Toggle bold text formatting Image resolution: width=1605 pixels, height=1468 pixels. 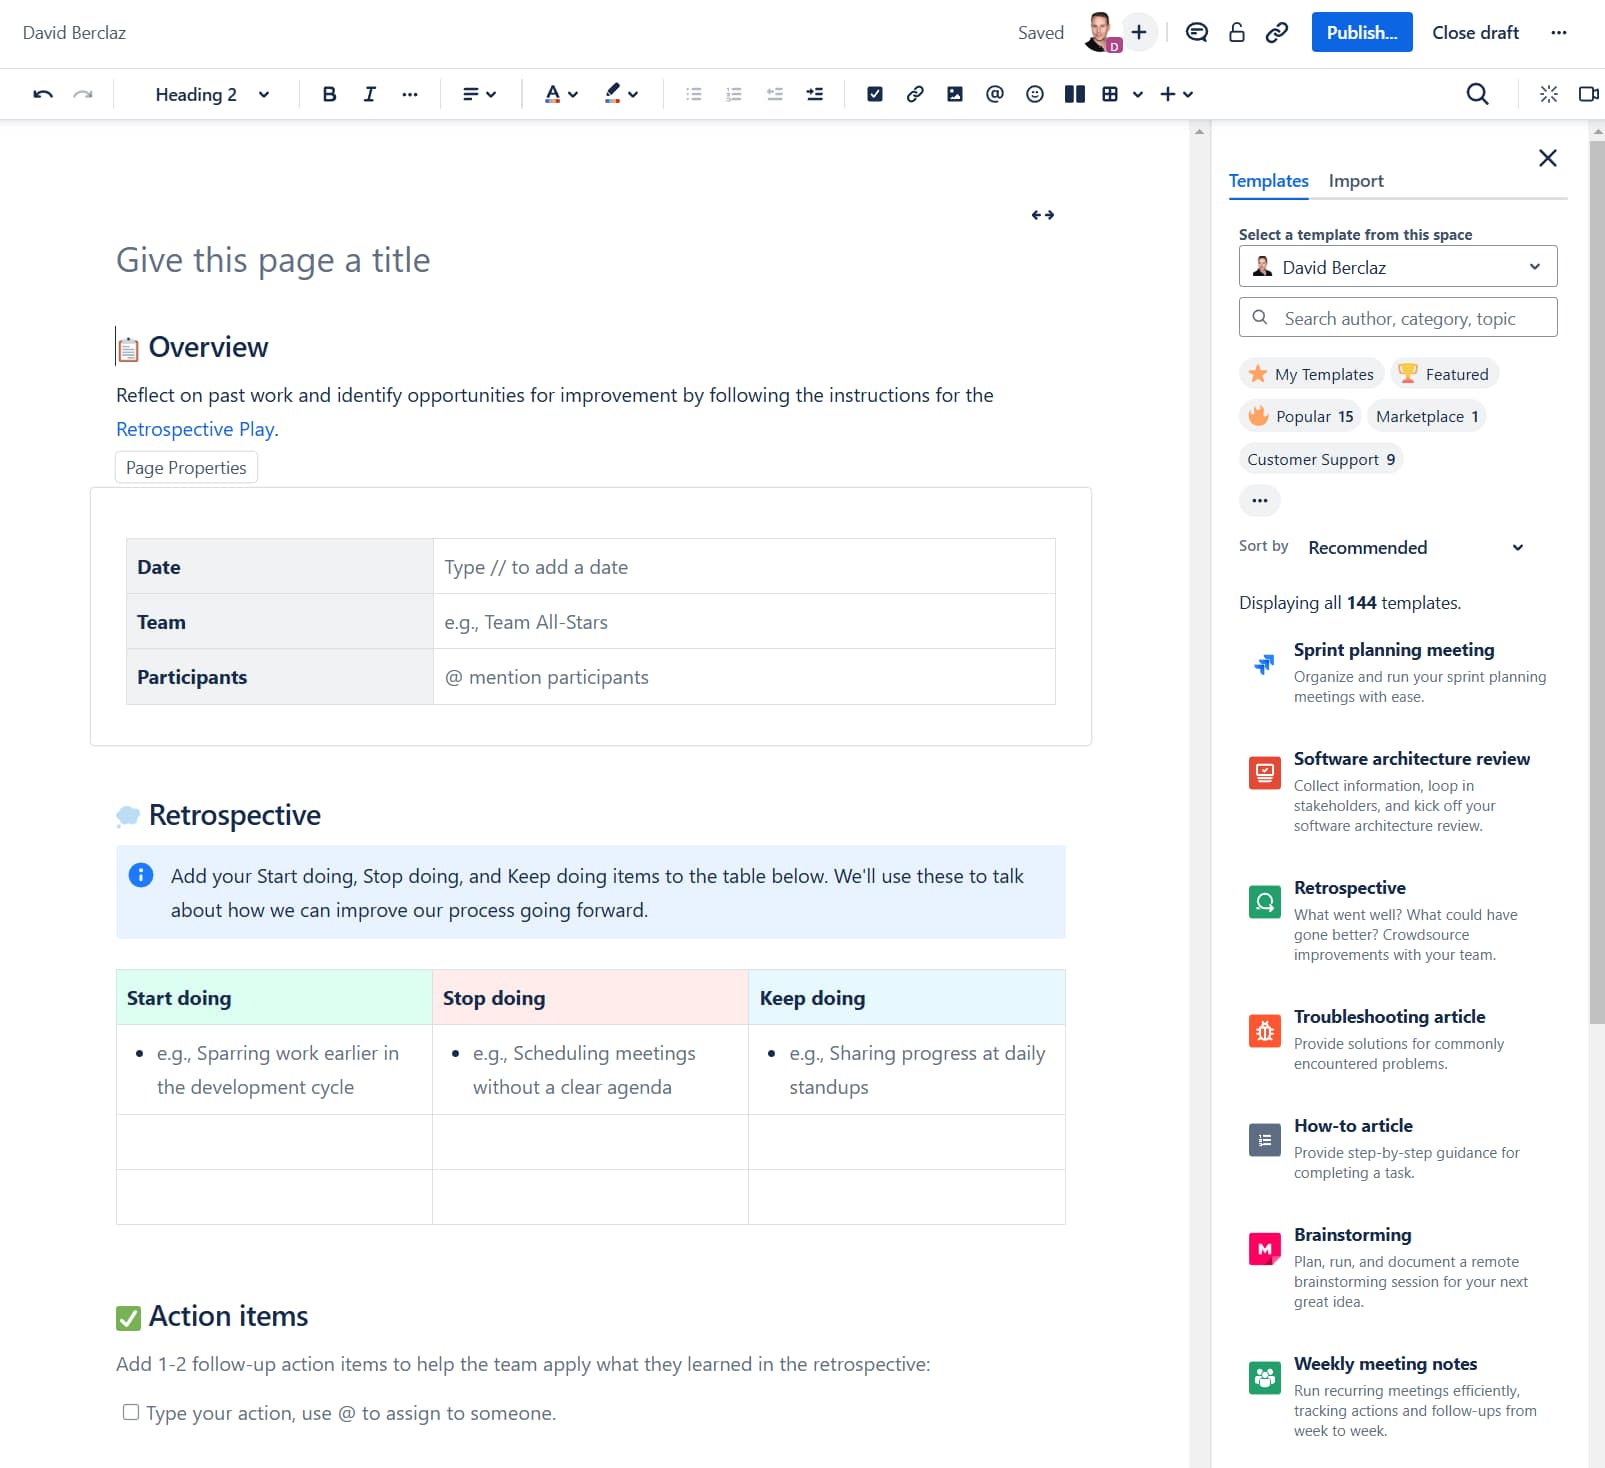pyautogui.click(x=328, y=93)
